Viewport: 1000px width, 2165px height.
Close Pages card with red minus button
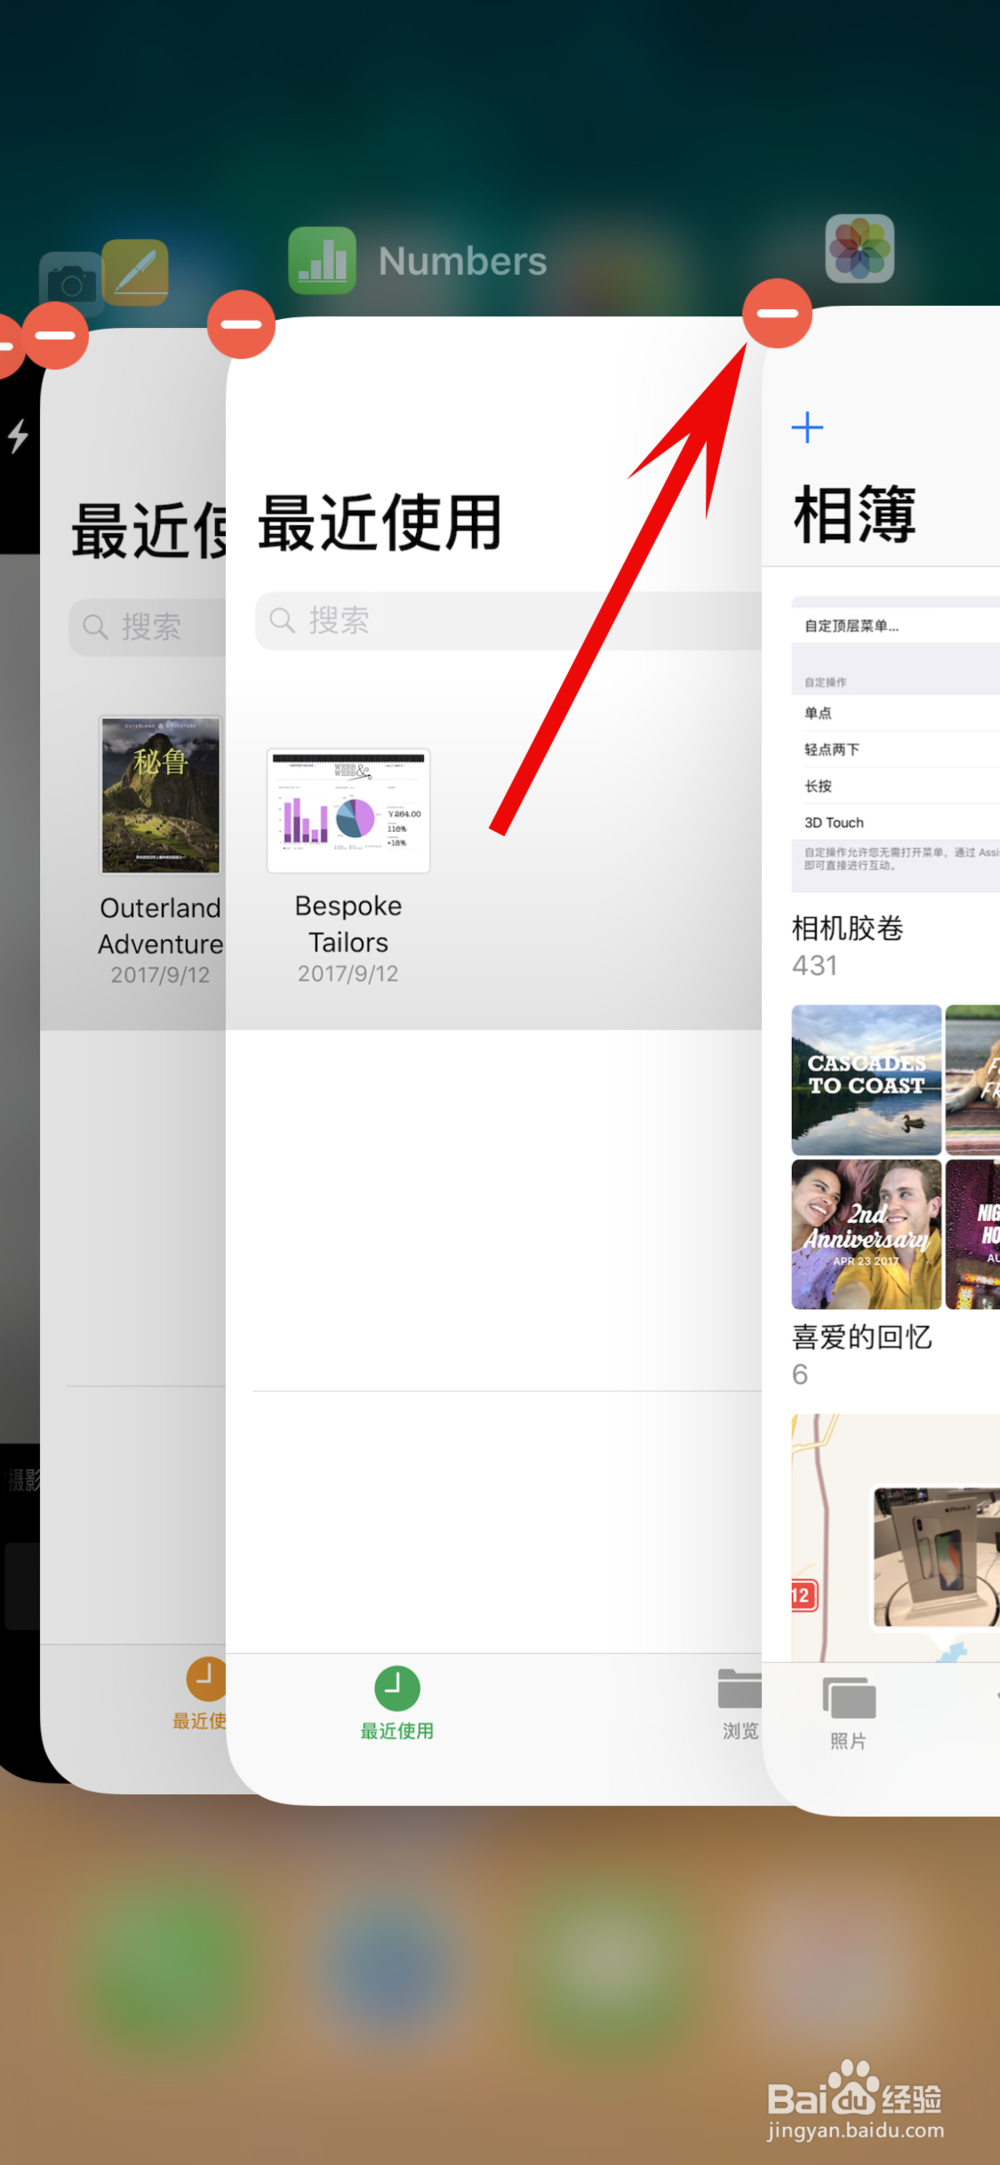click(x=55, y=336)
